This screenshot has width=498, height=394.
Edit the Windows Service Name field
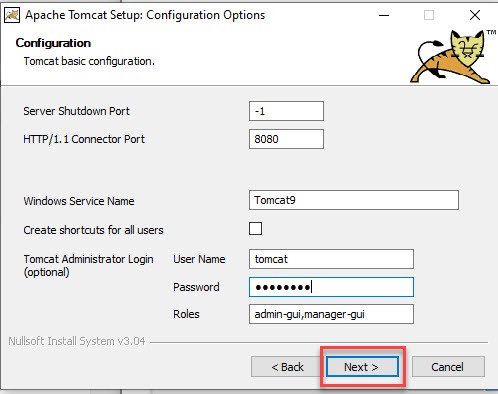point(354,200)
